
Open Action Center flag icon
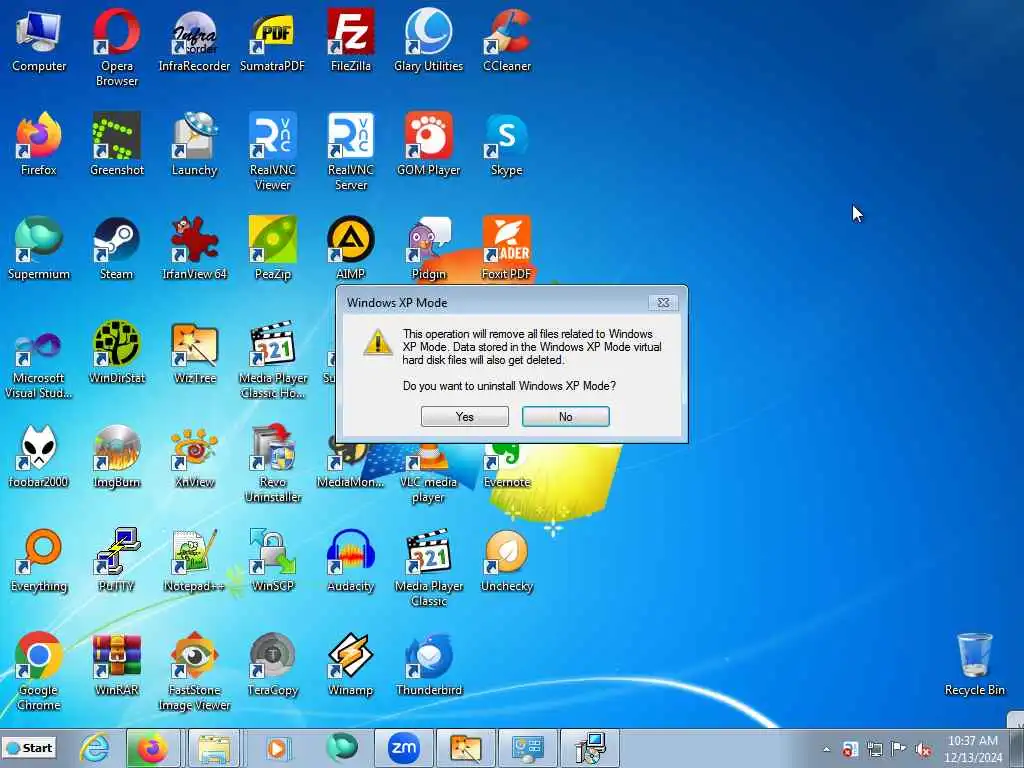pyautogui.click(x=898, y=748)
